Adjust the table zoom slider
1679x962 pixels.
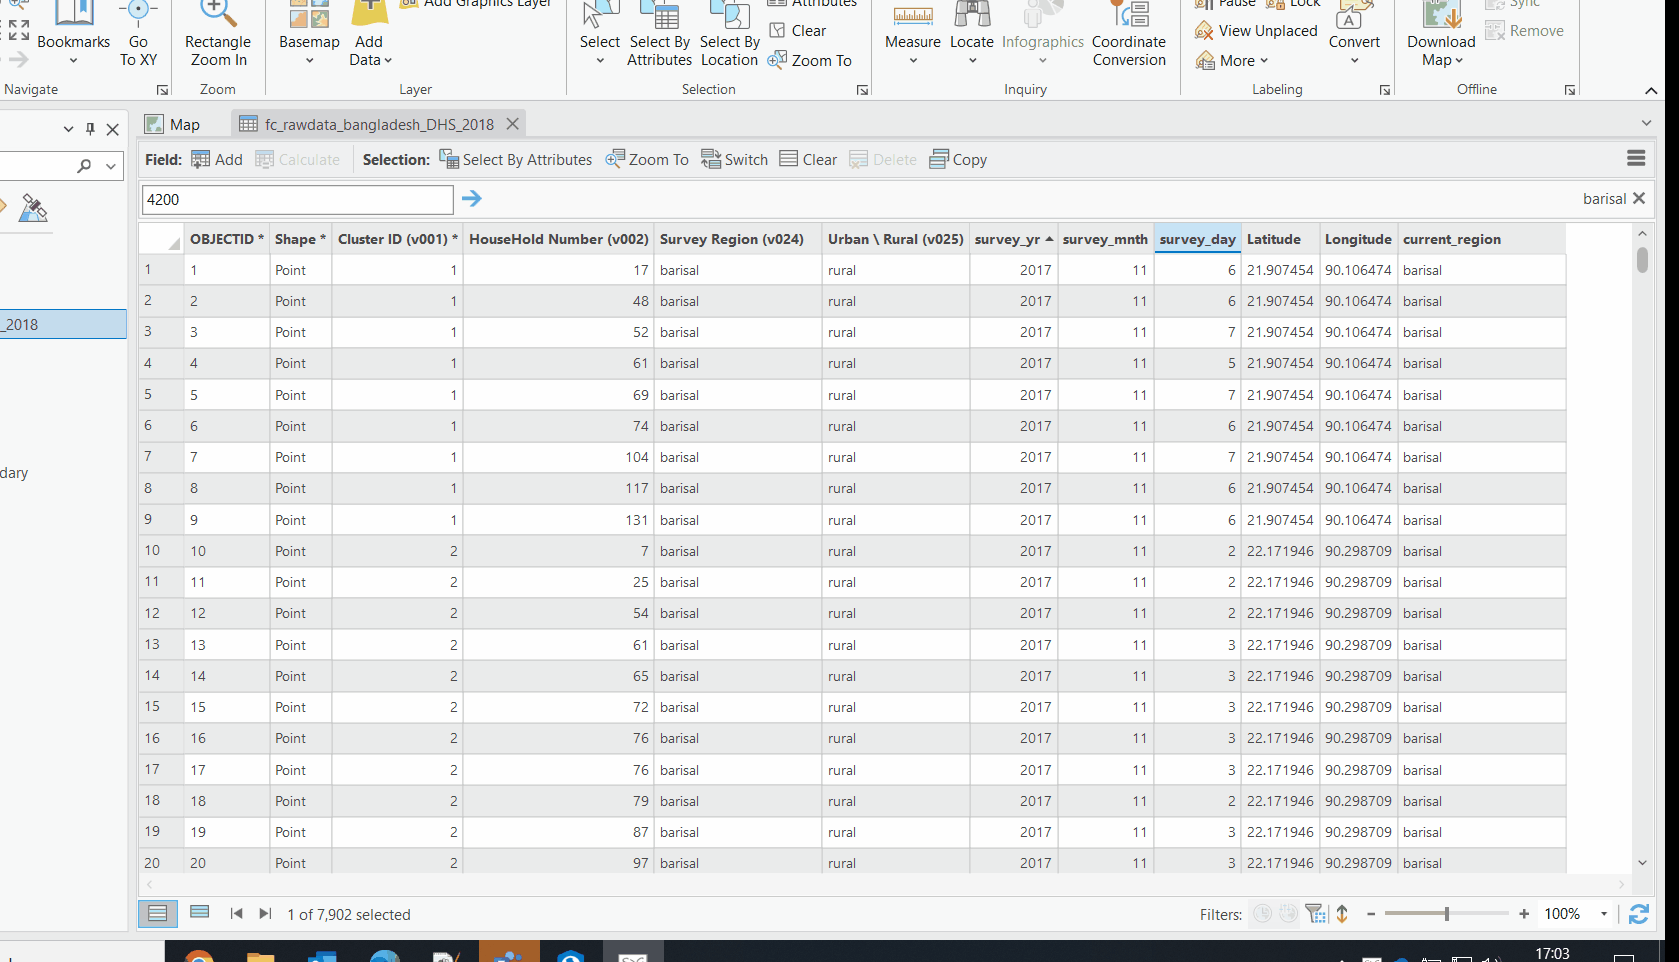pos(1445,913)
